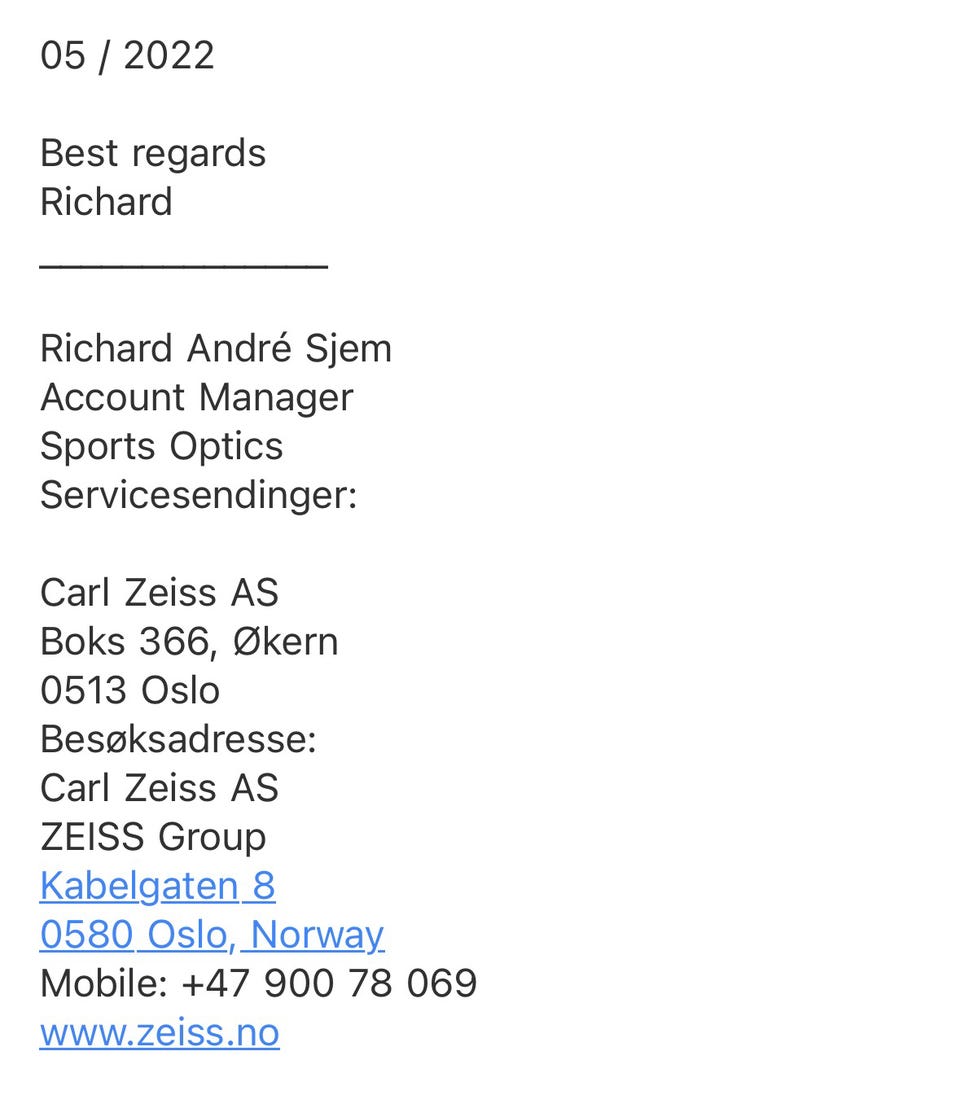Click the Servicesendinger: label
Viewport: 960px width, 1095px height.
click(198, 495)
